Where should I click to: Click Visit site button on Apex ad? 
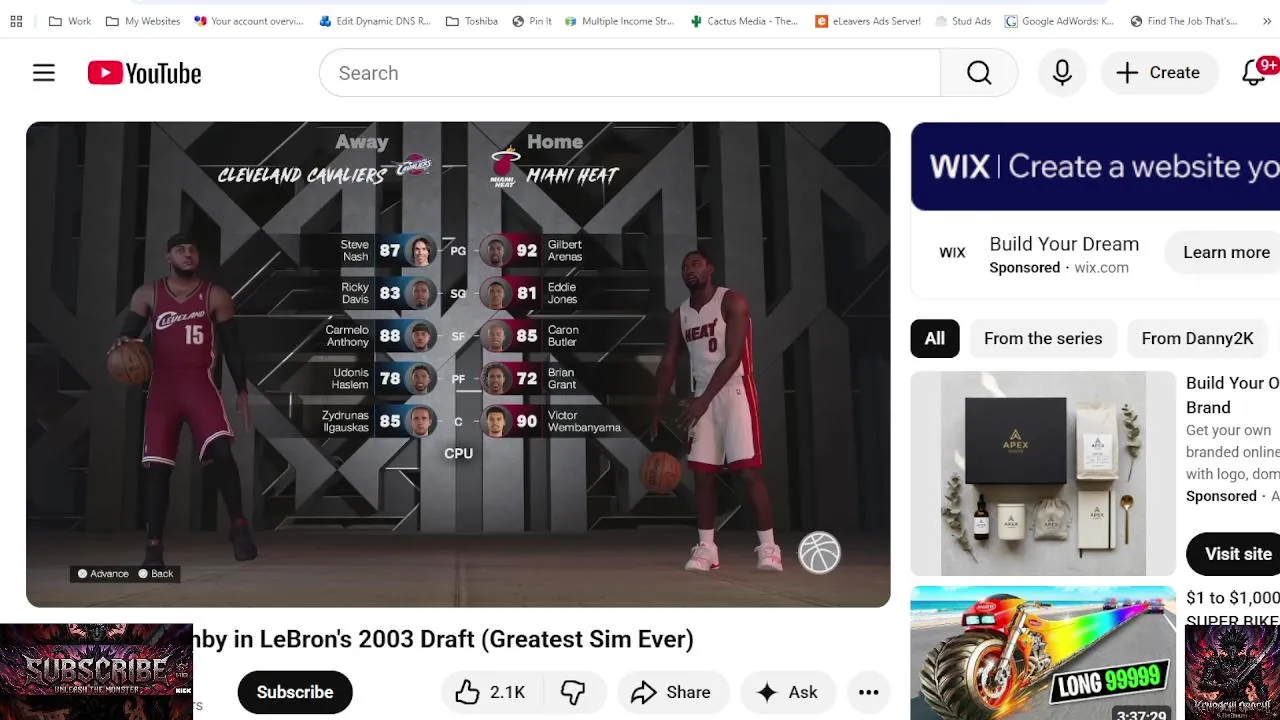1235,554
